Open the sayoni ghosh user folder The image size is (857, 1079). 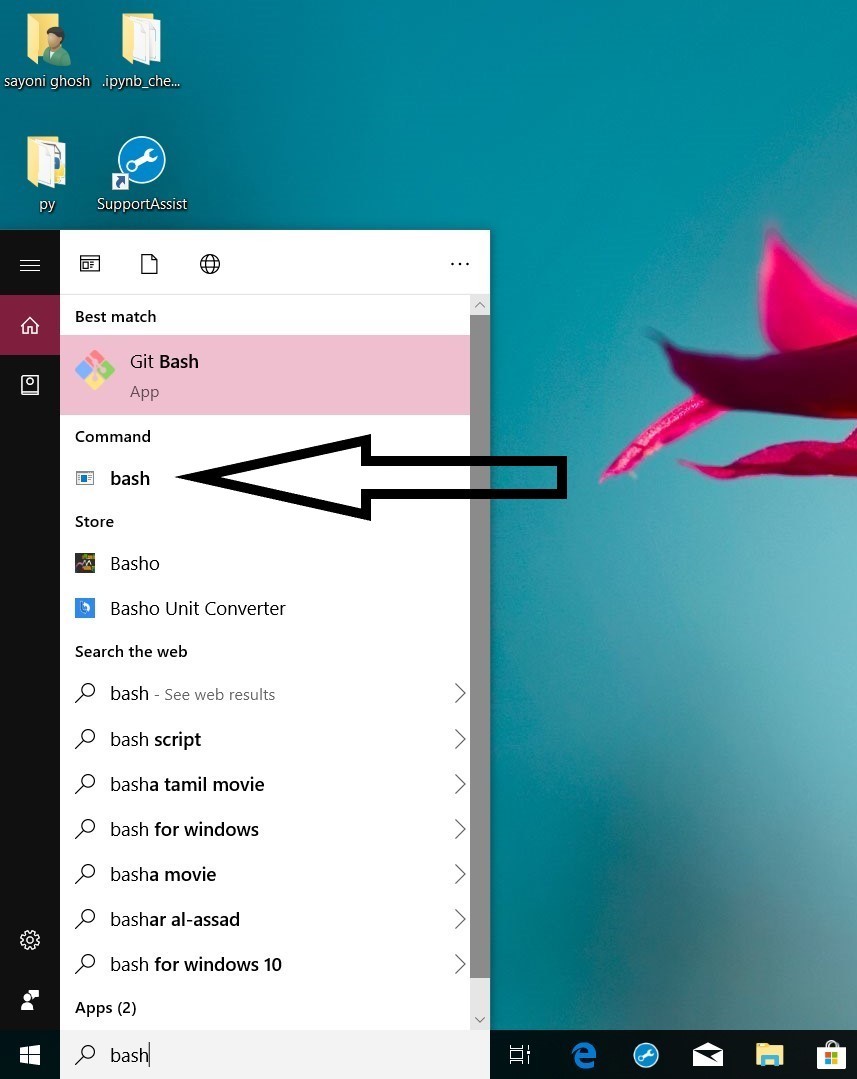[47, 52]
